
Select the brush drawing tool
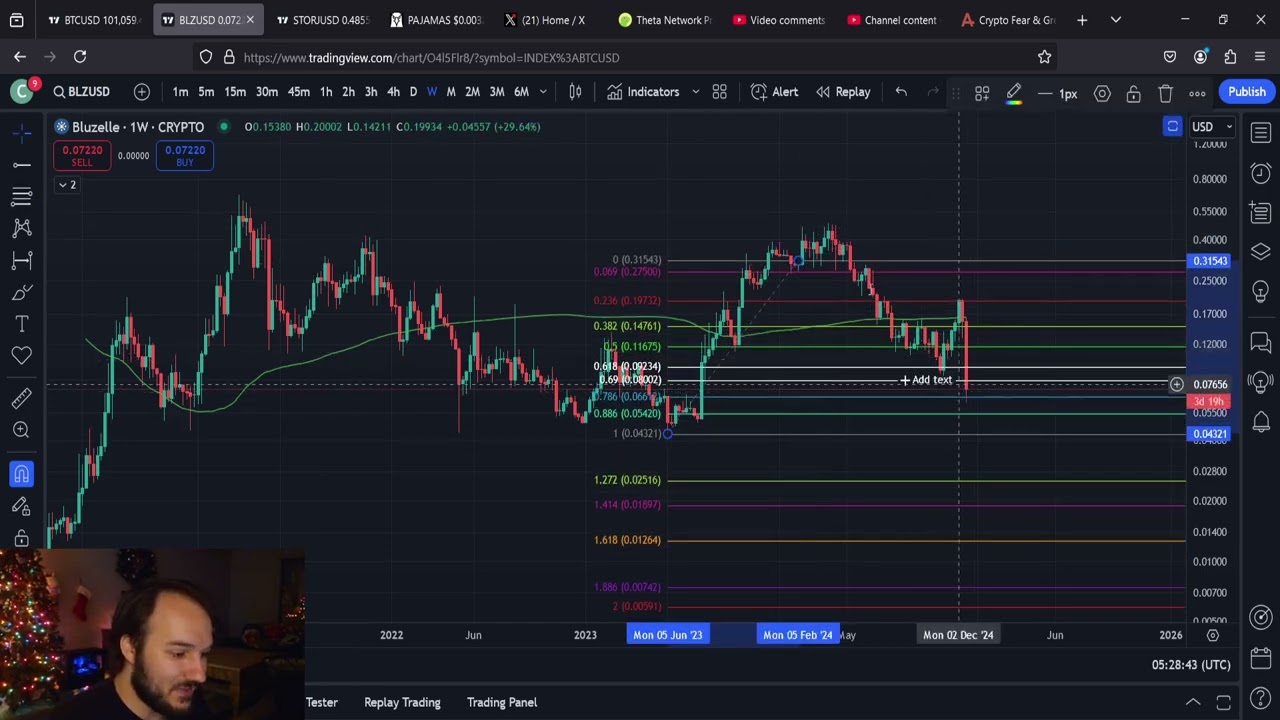pos(21,292)
